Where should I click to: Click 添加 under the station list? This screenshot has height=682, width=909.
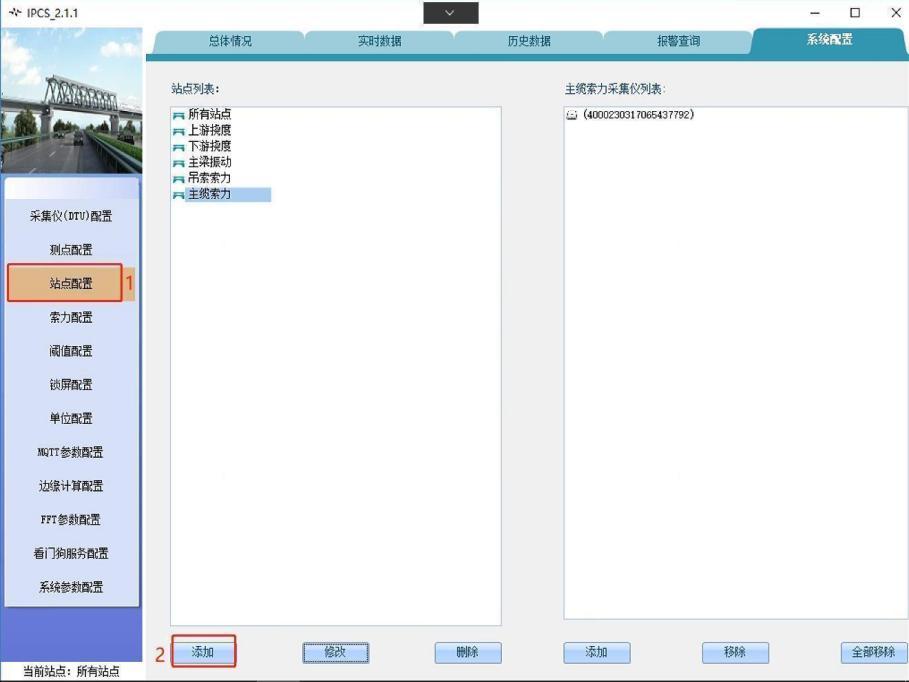point(203,652)
